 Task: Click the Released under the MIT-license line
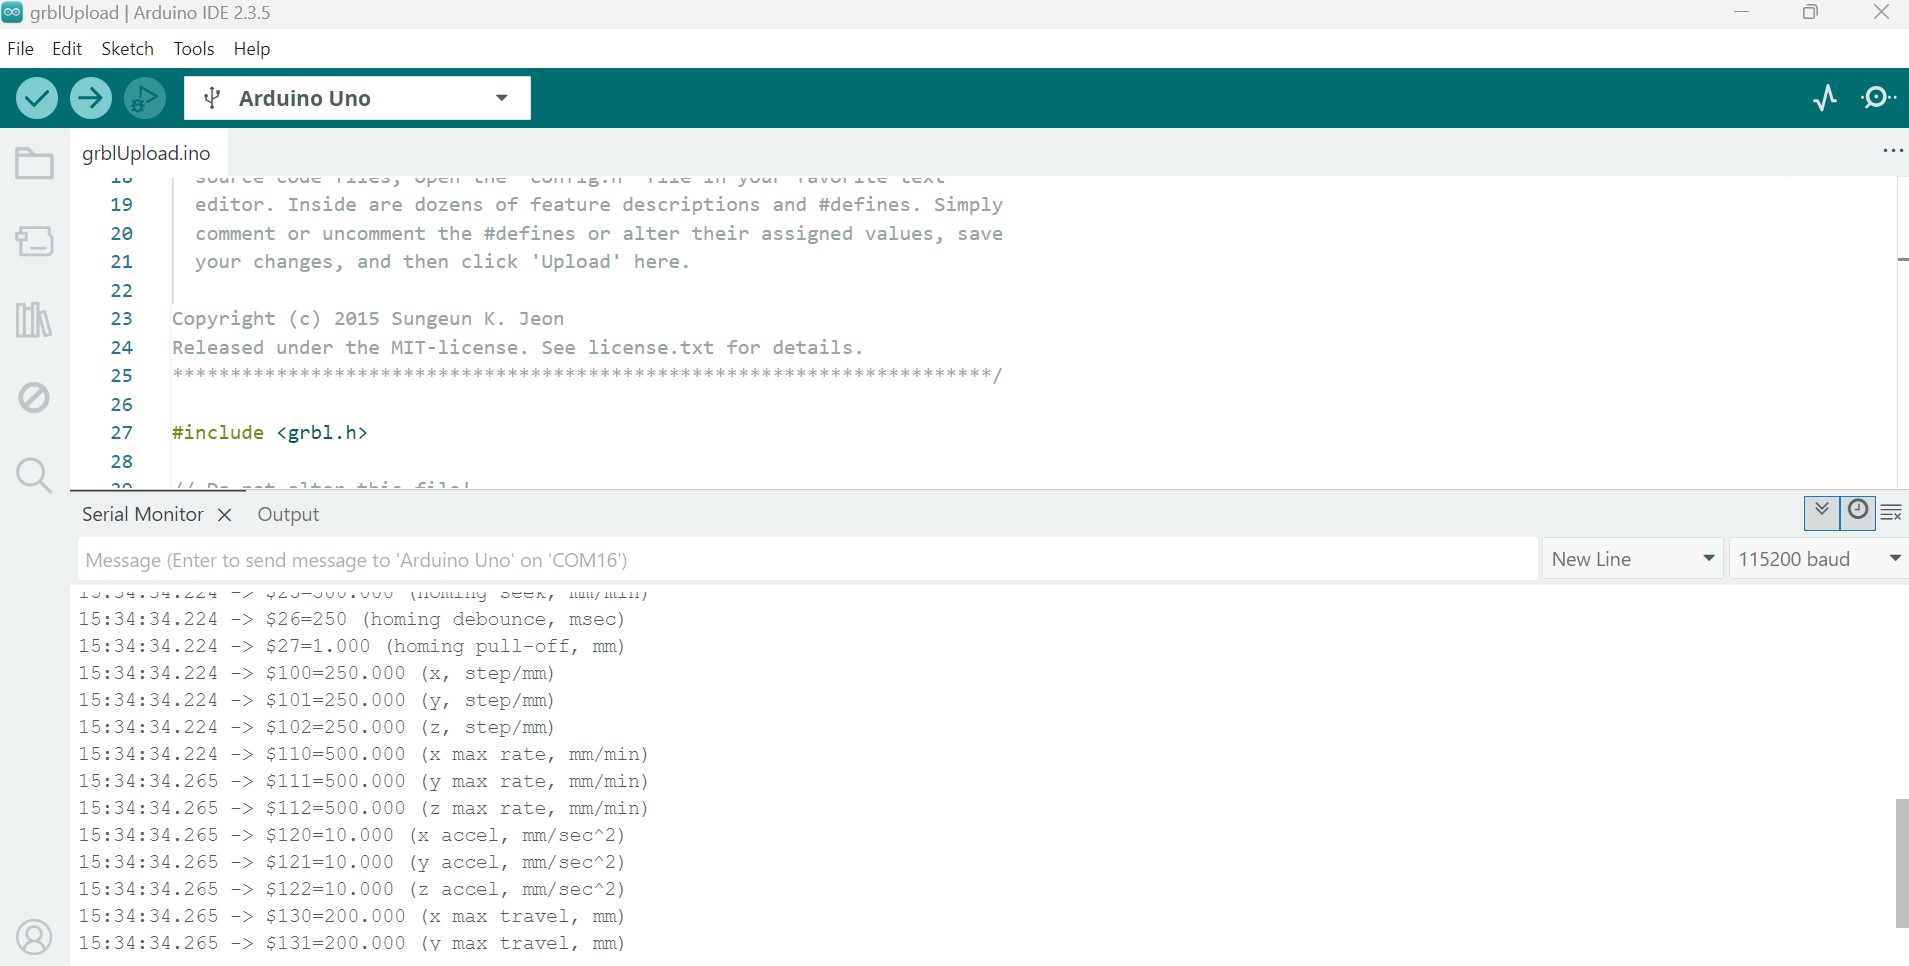click(x=517, y=348)
